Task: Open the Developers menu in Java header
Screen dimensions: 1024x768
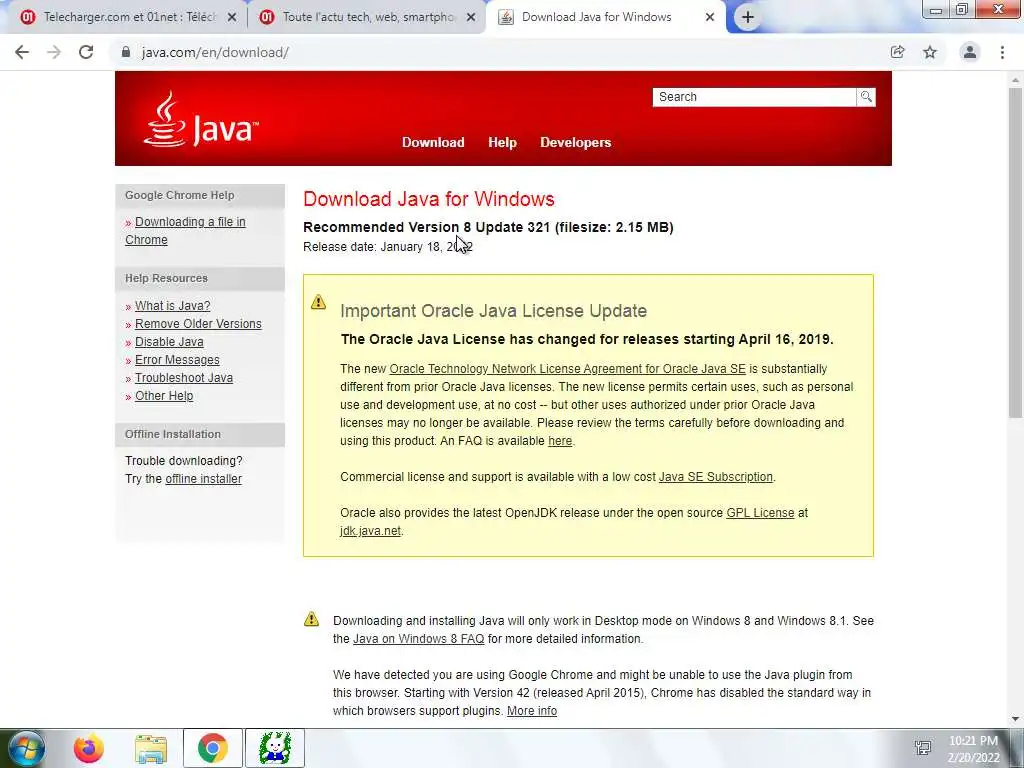Action: tap(575, 142)
